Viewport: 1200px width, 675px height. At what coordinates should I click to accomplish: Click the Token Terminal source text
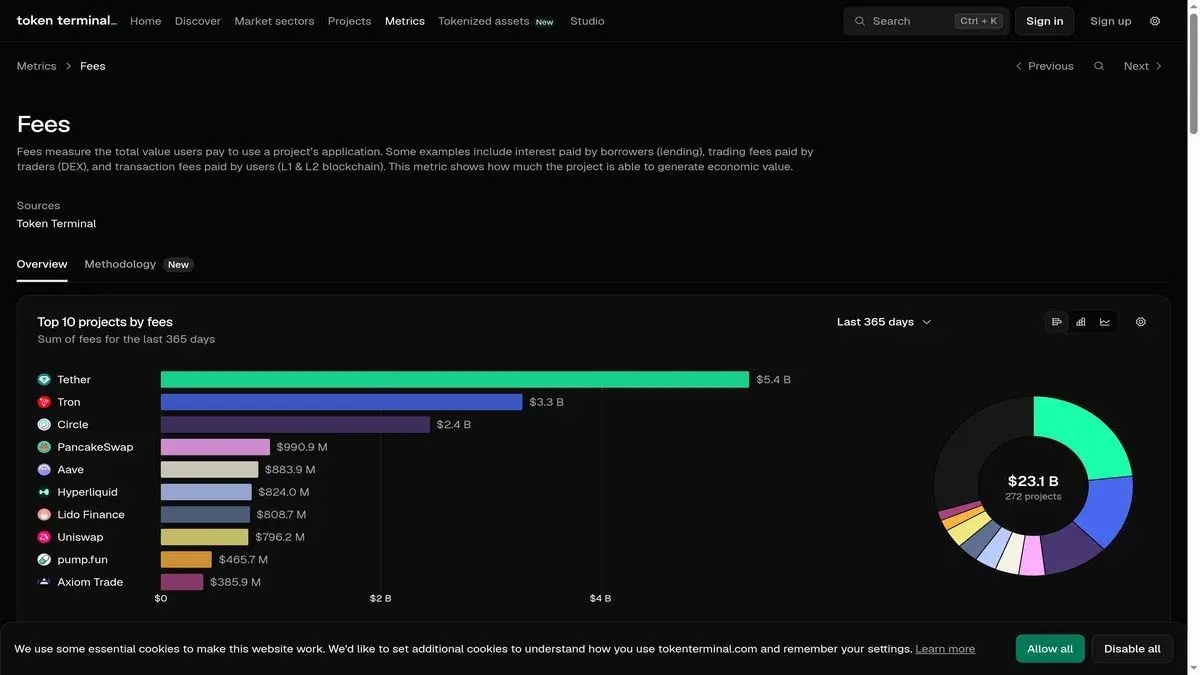(56, 224)
